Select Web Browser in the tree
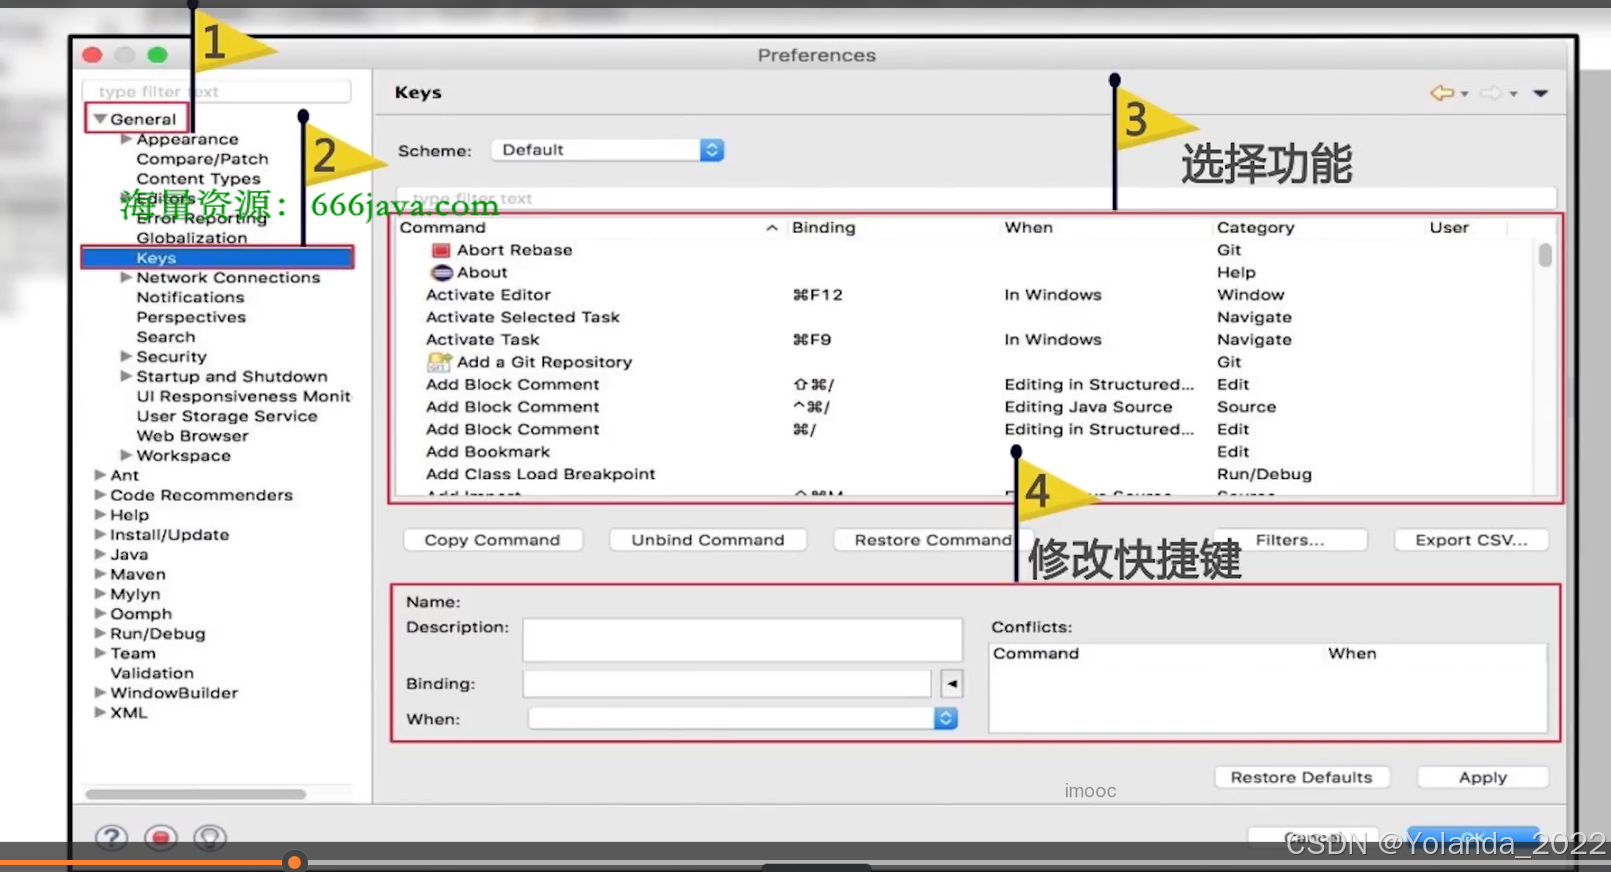1611x872 pixels. point(193,436)
